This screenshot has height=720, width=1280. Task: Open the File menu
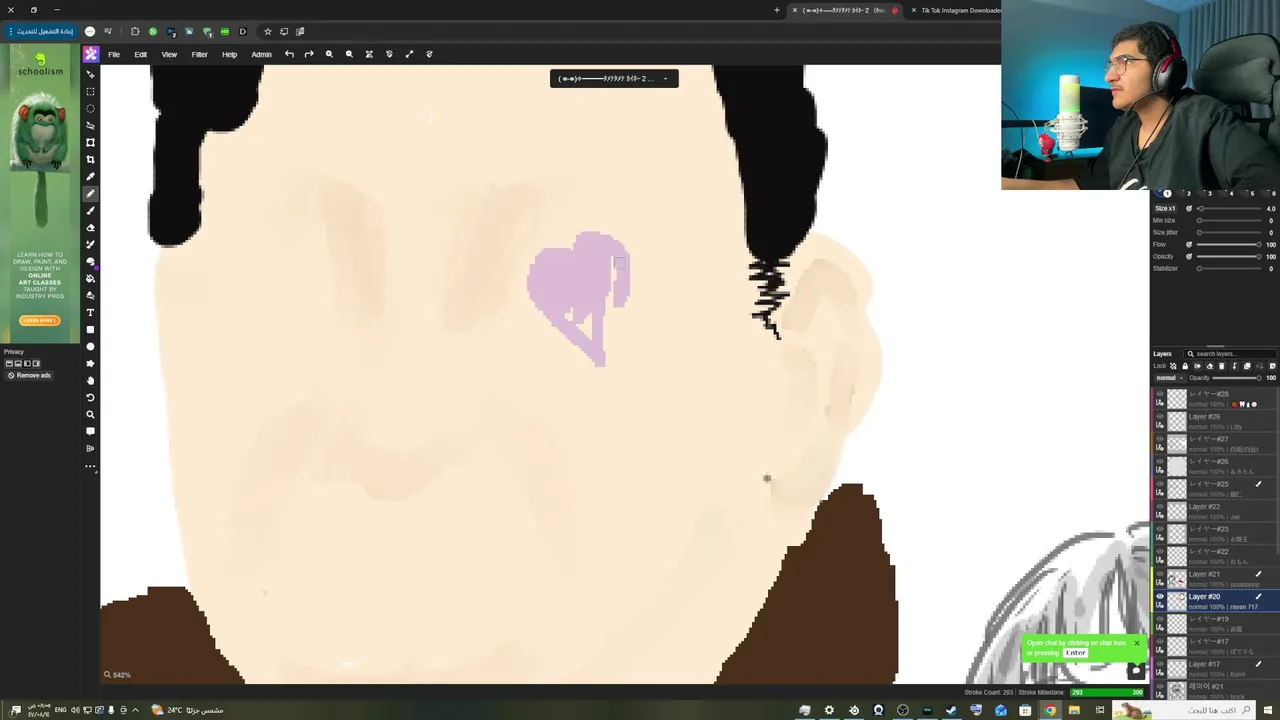114,54
